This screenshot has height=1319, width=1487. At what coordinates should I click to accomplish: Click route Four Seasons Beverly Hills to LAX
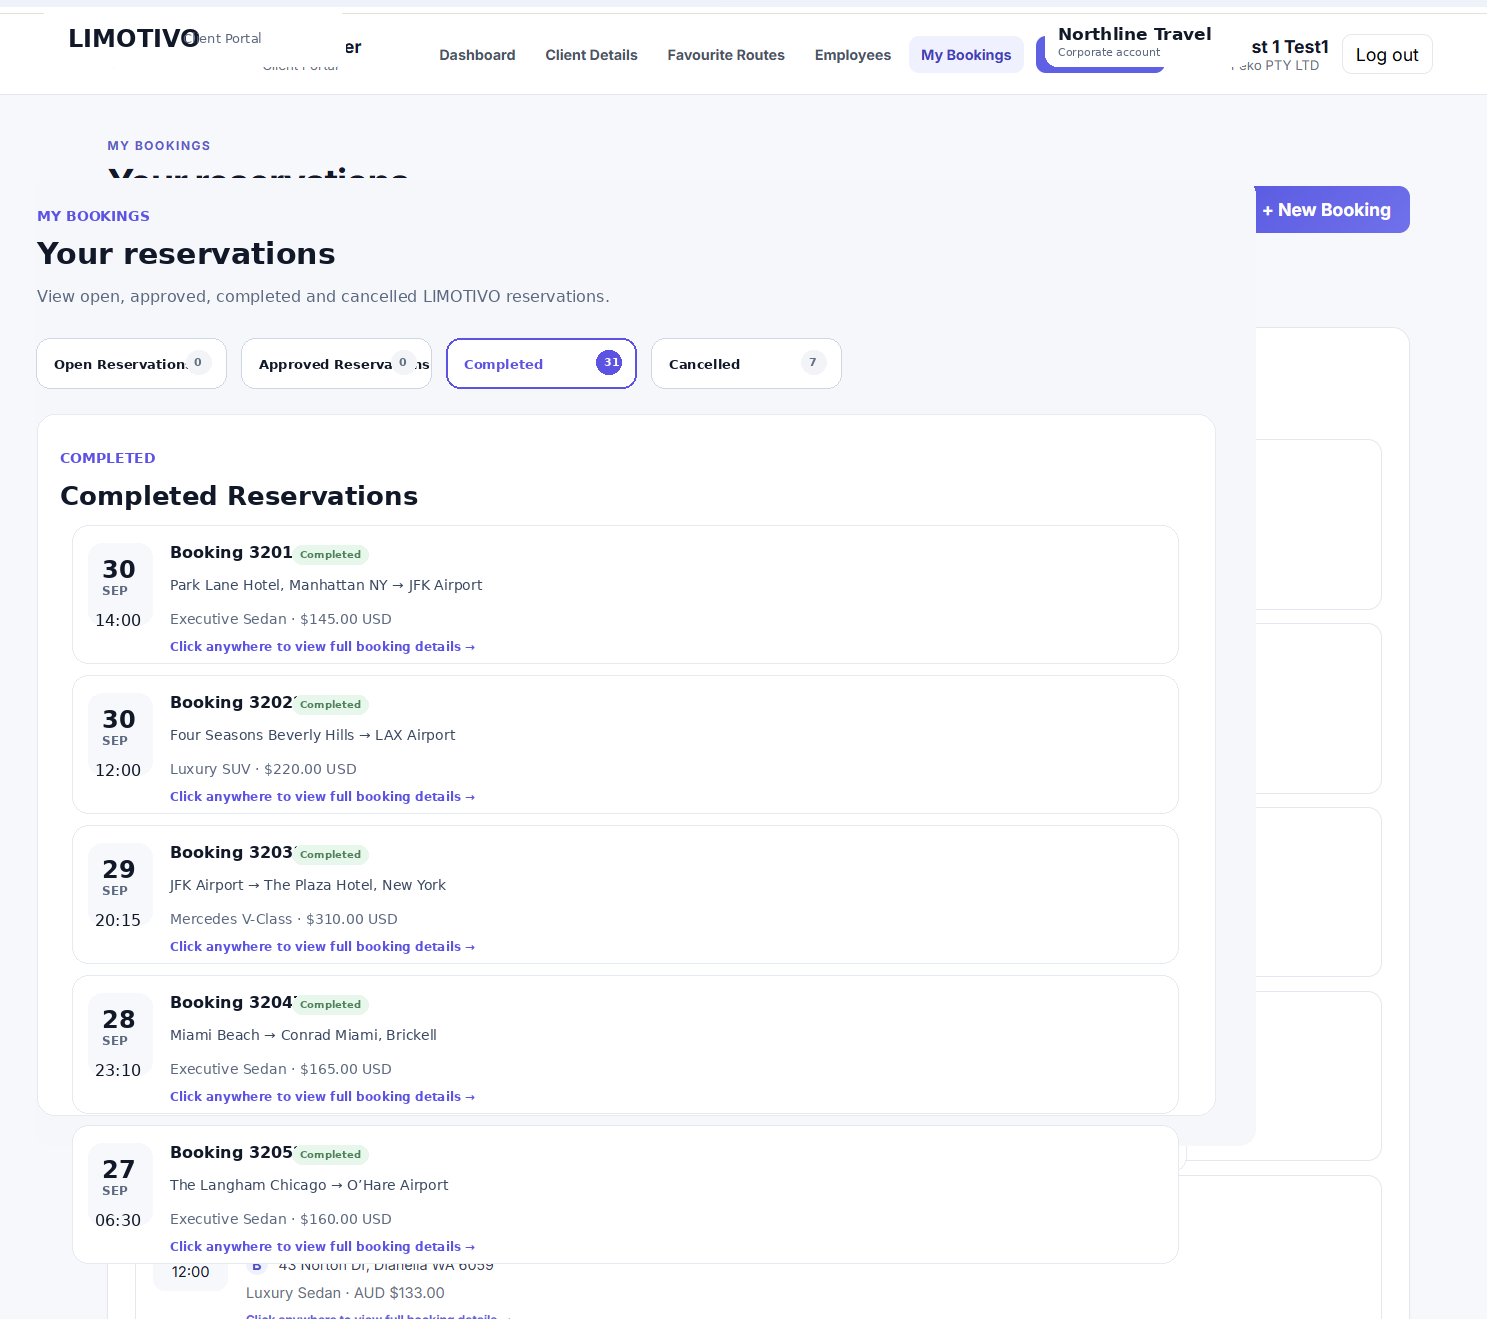pyautogui.click(x=312, y=735)
